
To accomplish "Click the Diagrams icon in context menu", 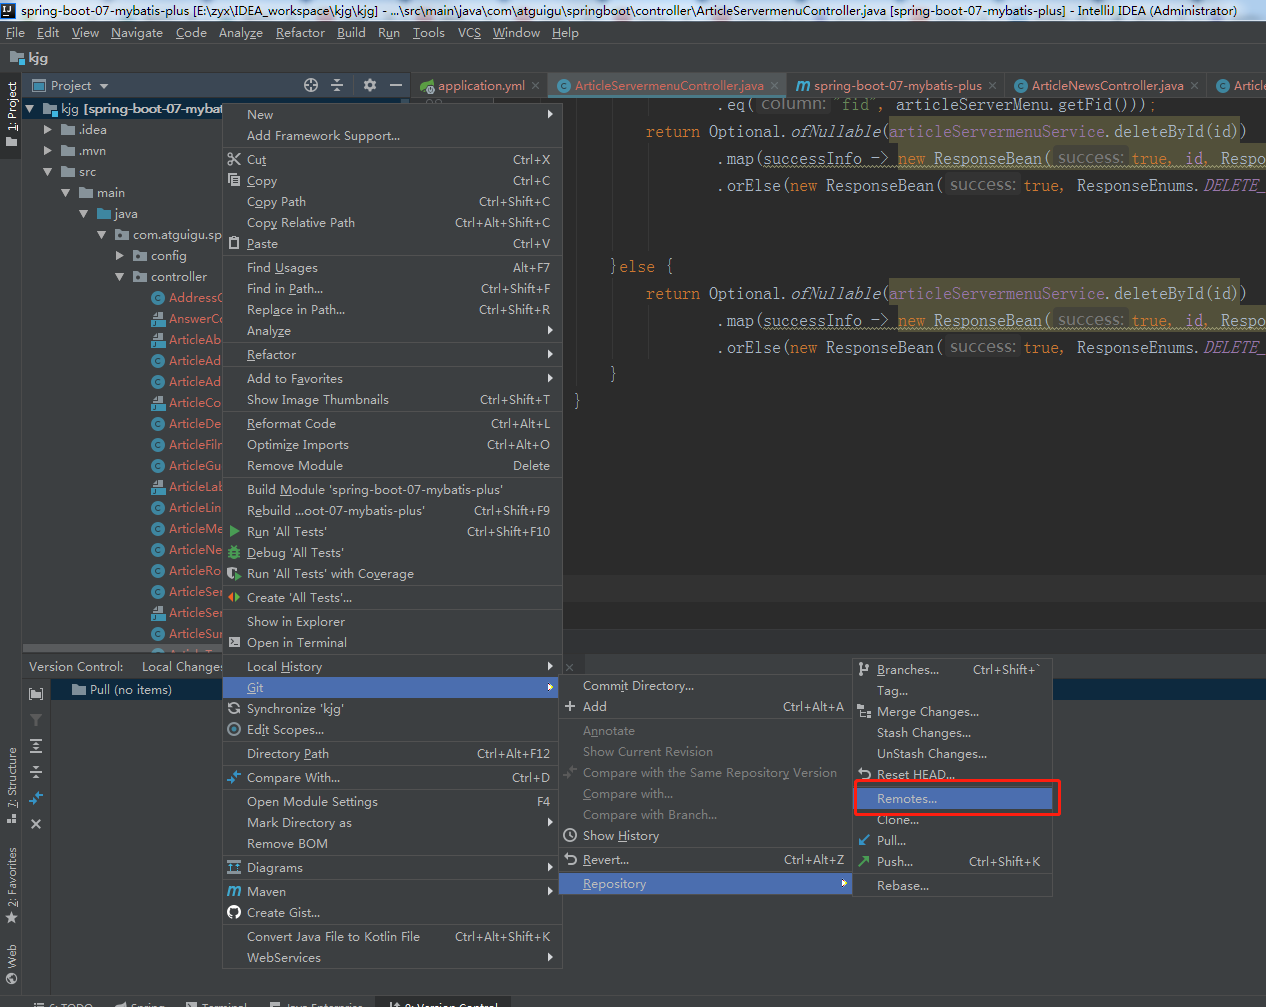I will point(234,867).
